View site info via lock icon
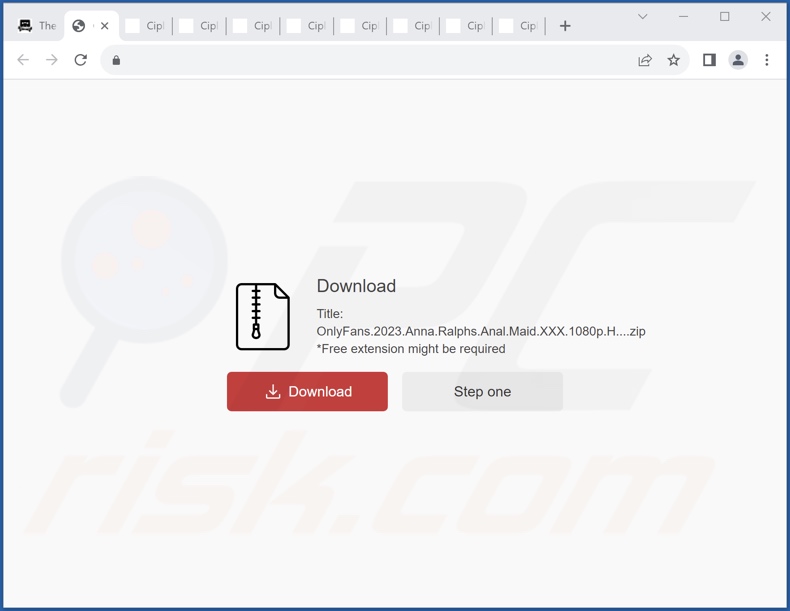Viewport: 790px width, 611px height. [x=116, y=60]
